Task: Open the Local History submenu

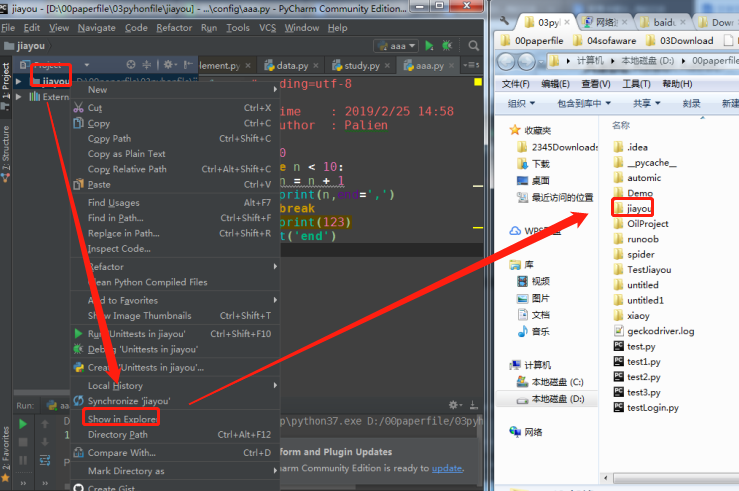Action: pyautogui.click(x=175, y=385)
